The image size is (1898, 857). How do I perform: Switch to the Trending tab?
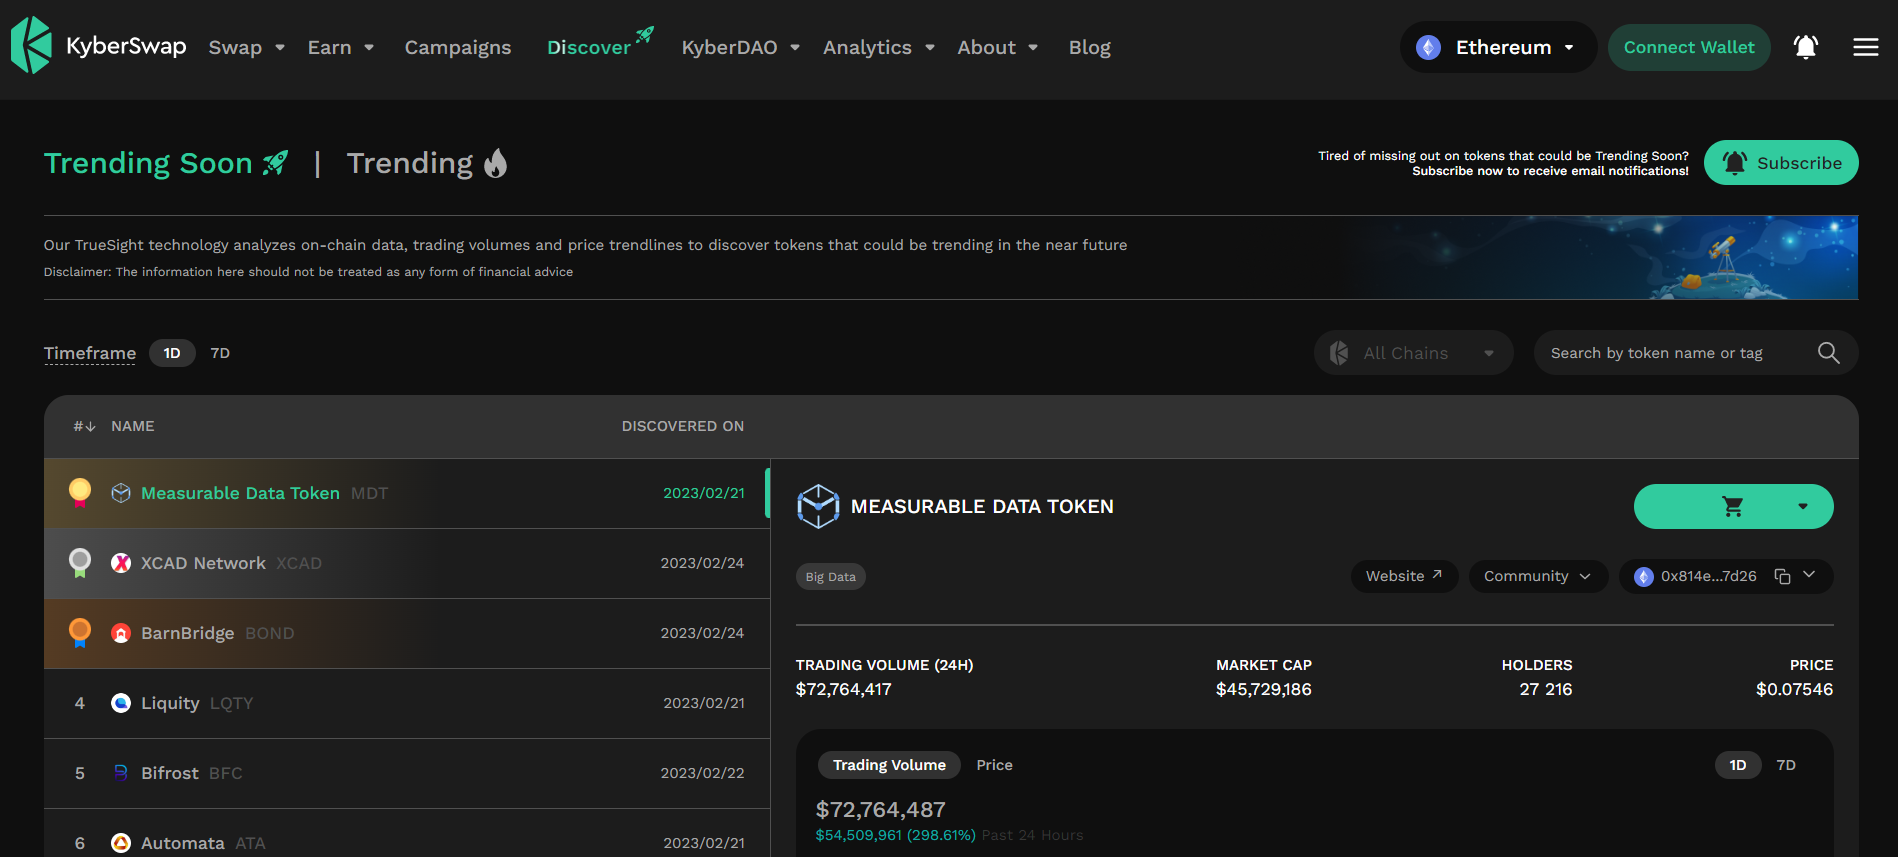pos(427,163)
